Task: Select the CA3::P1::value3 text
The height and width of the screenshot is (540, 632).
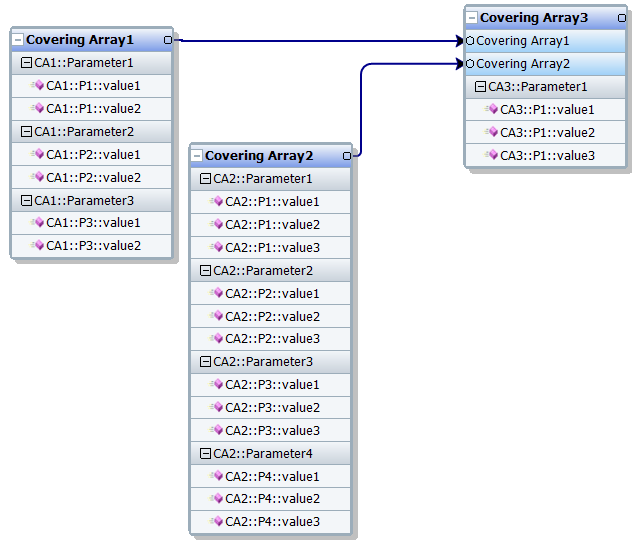Action: (547, 156)
